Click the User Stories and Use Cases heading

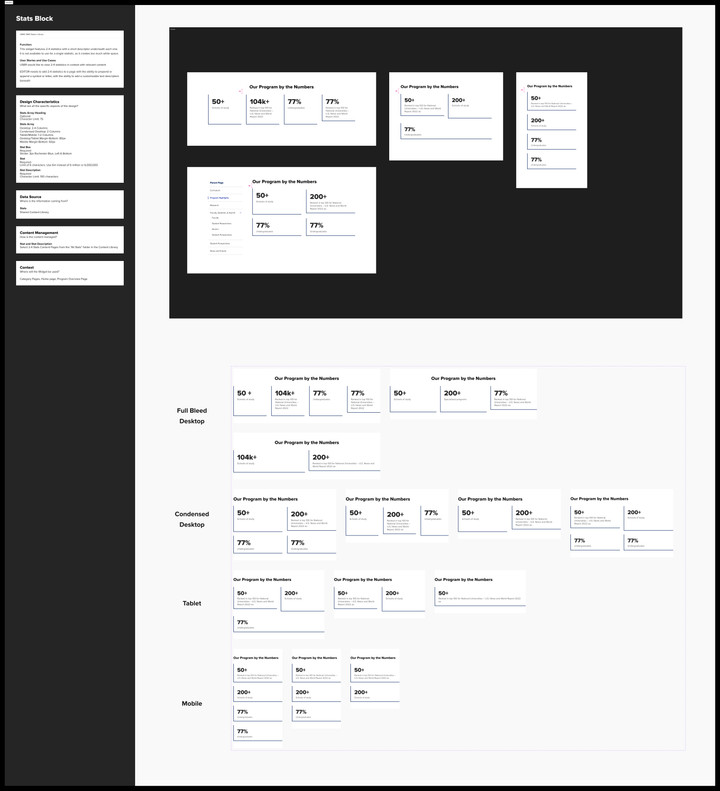(x=38, y=60)
